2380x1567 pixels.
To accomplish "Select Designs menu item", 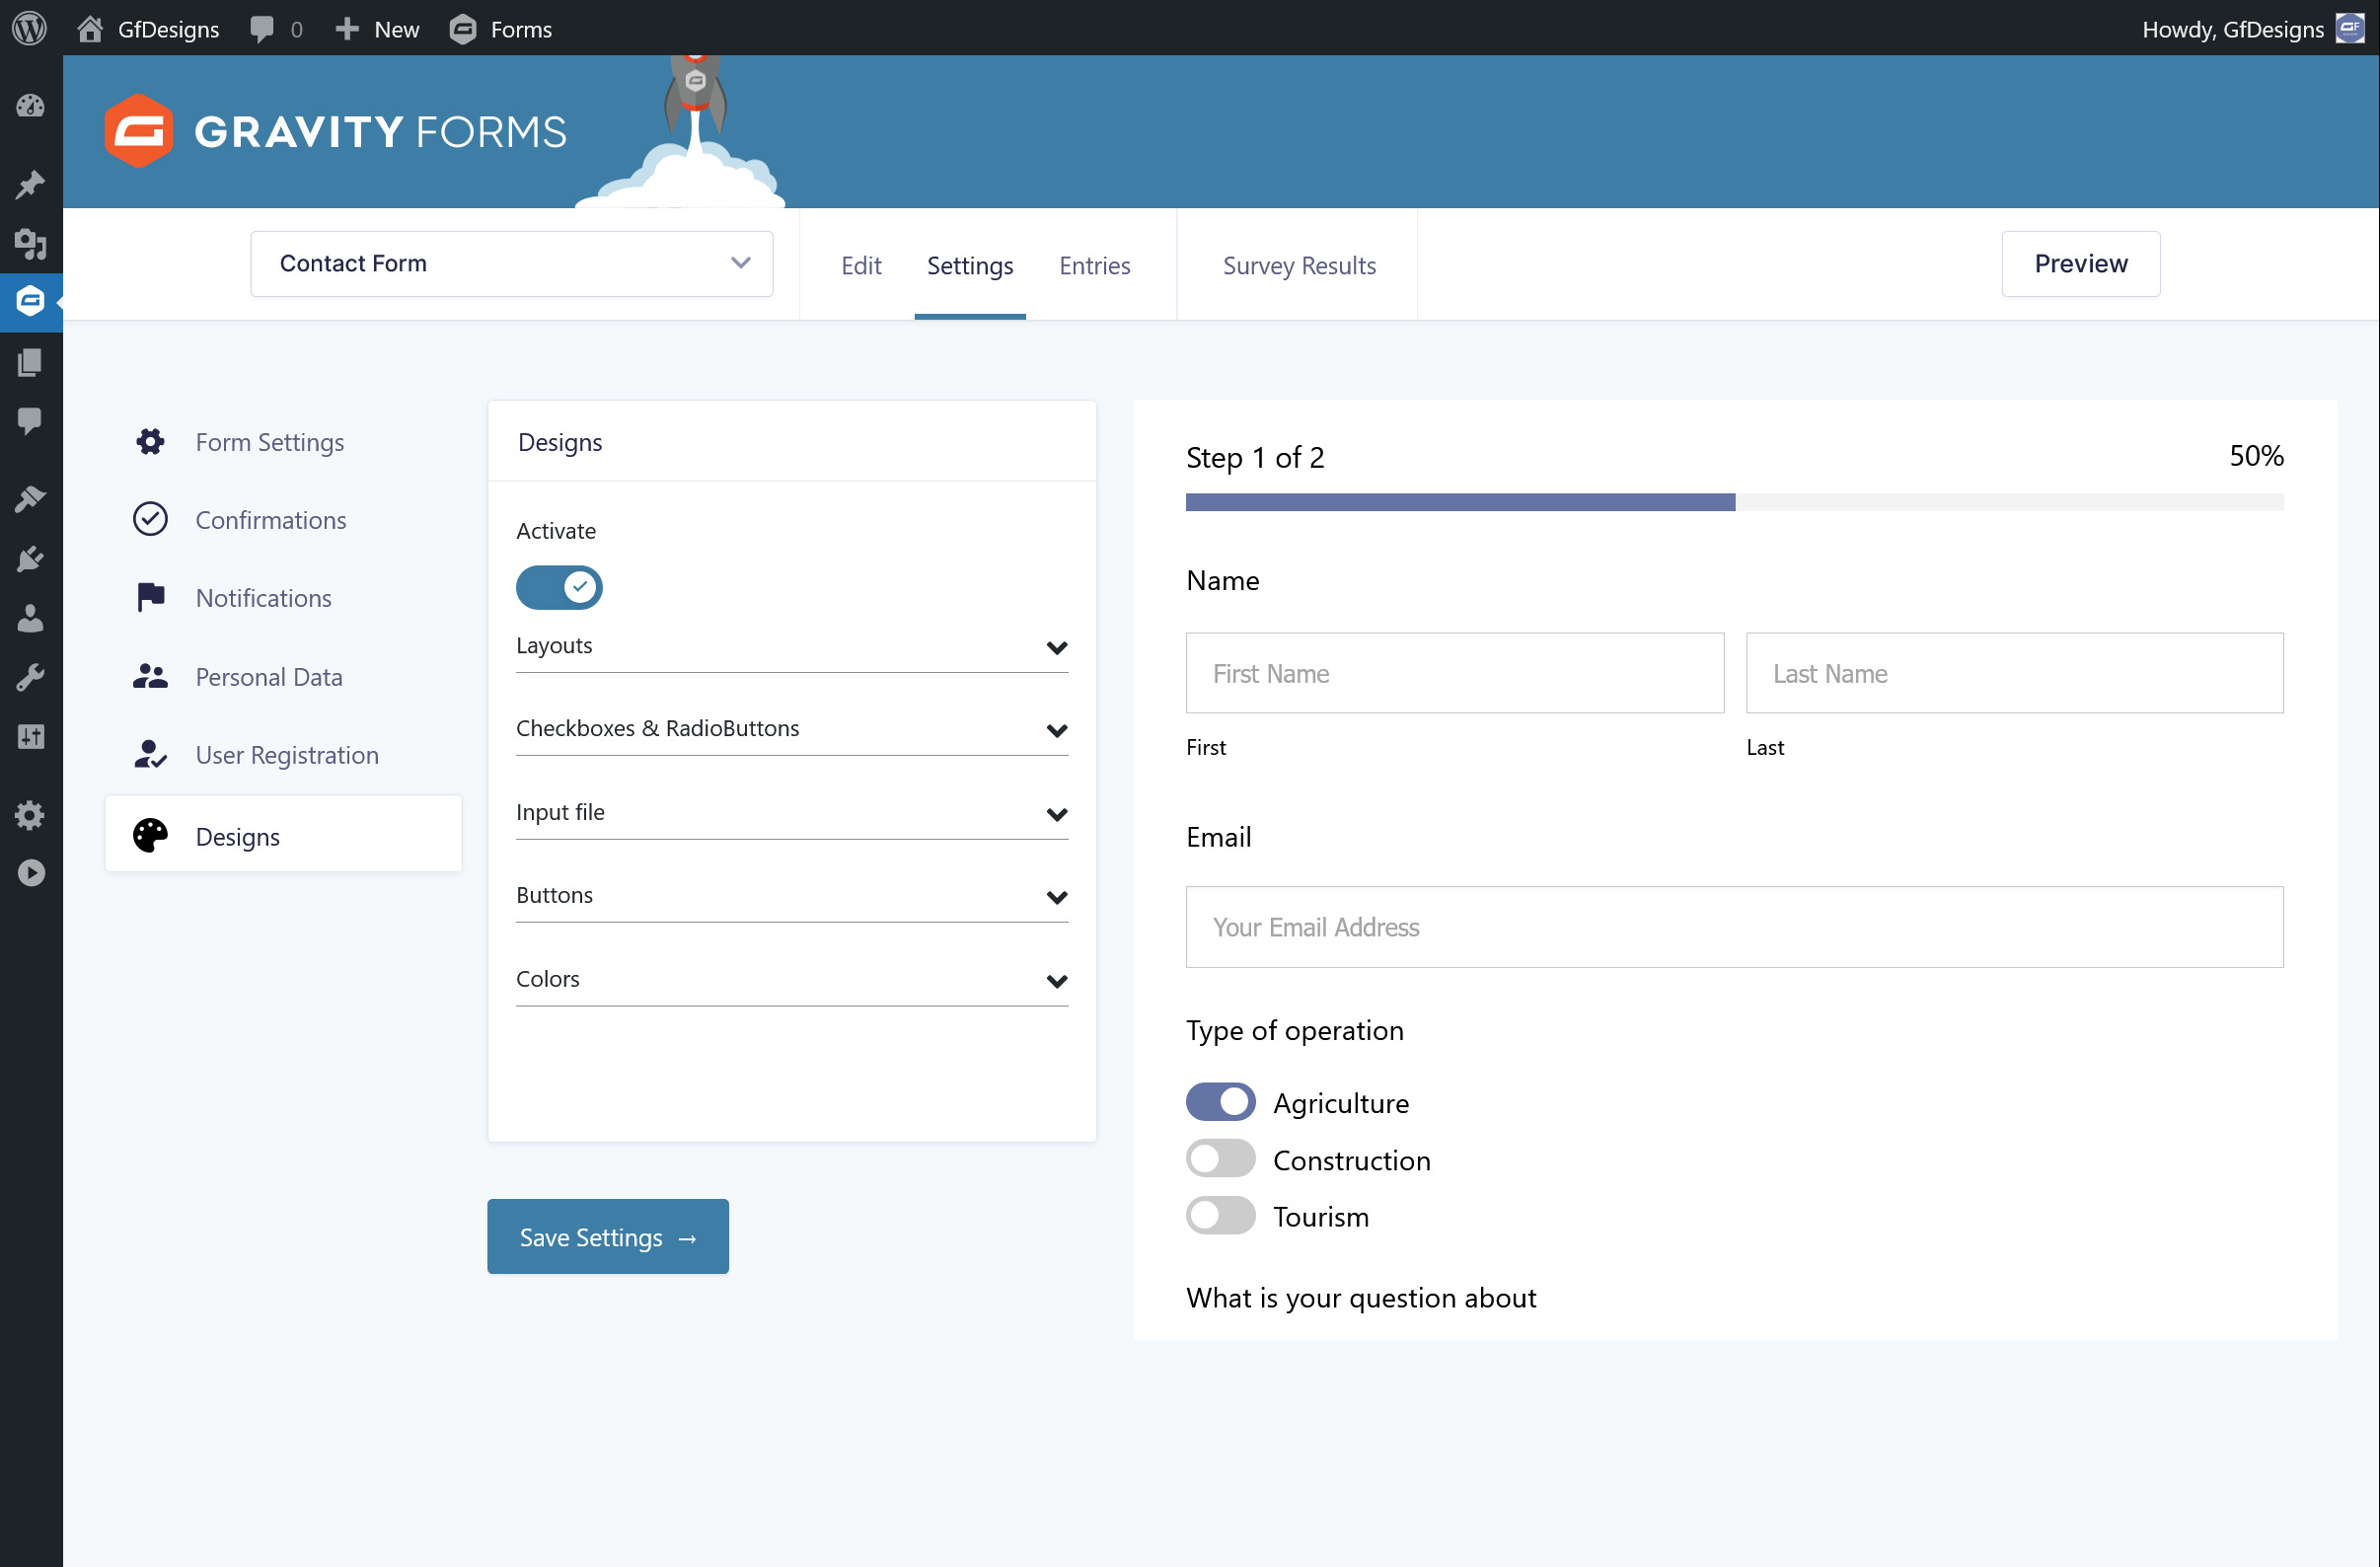I will (x=284, y=834).
